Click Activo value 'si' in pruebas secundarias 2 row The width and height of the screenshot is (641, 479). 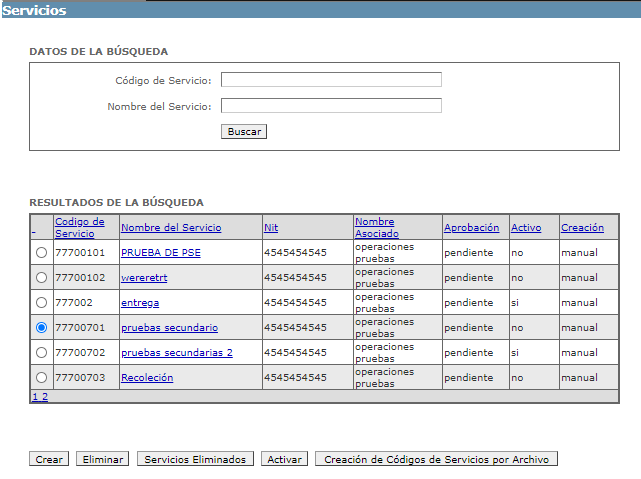[x=515, y=353]
